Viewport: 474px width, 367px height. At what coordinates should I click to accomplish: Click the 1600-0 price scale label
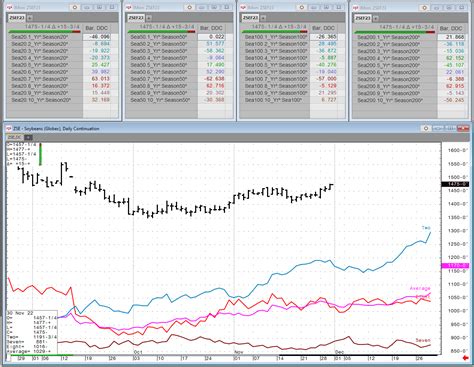[x=458, y=150]
